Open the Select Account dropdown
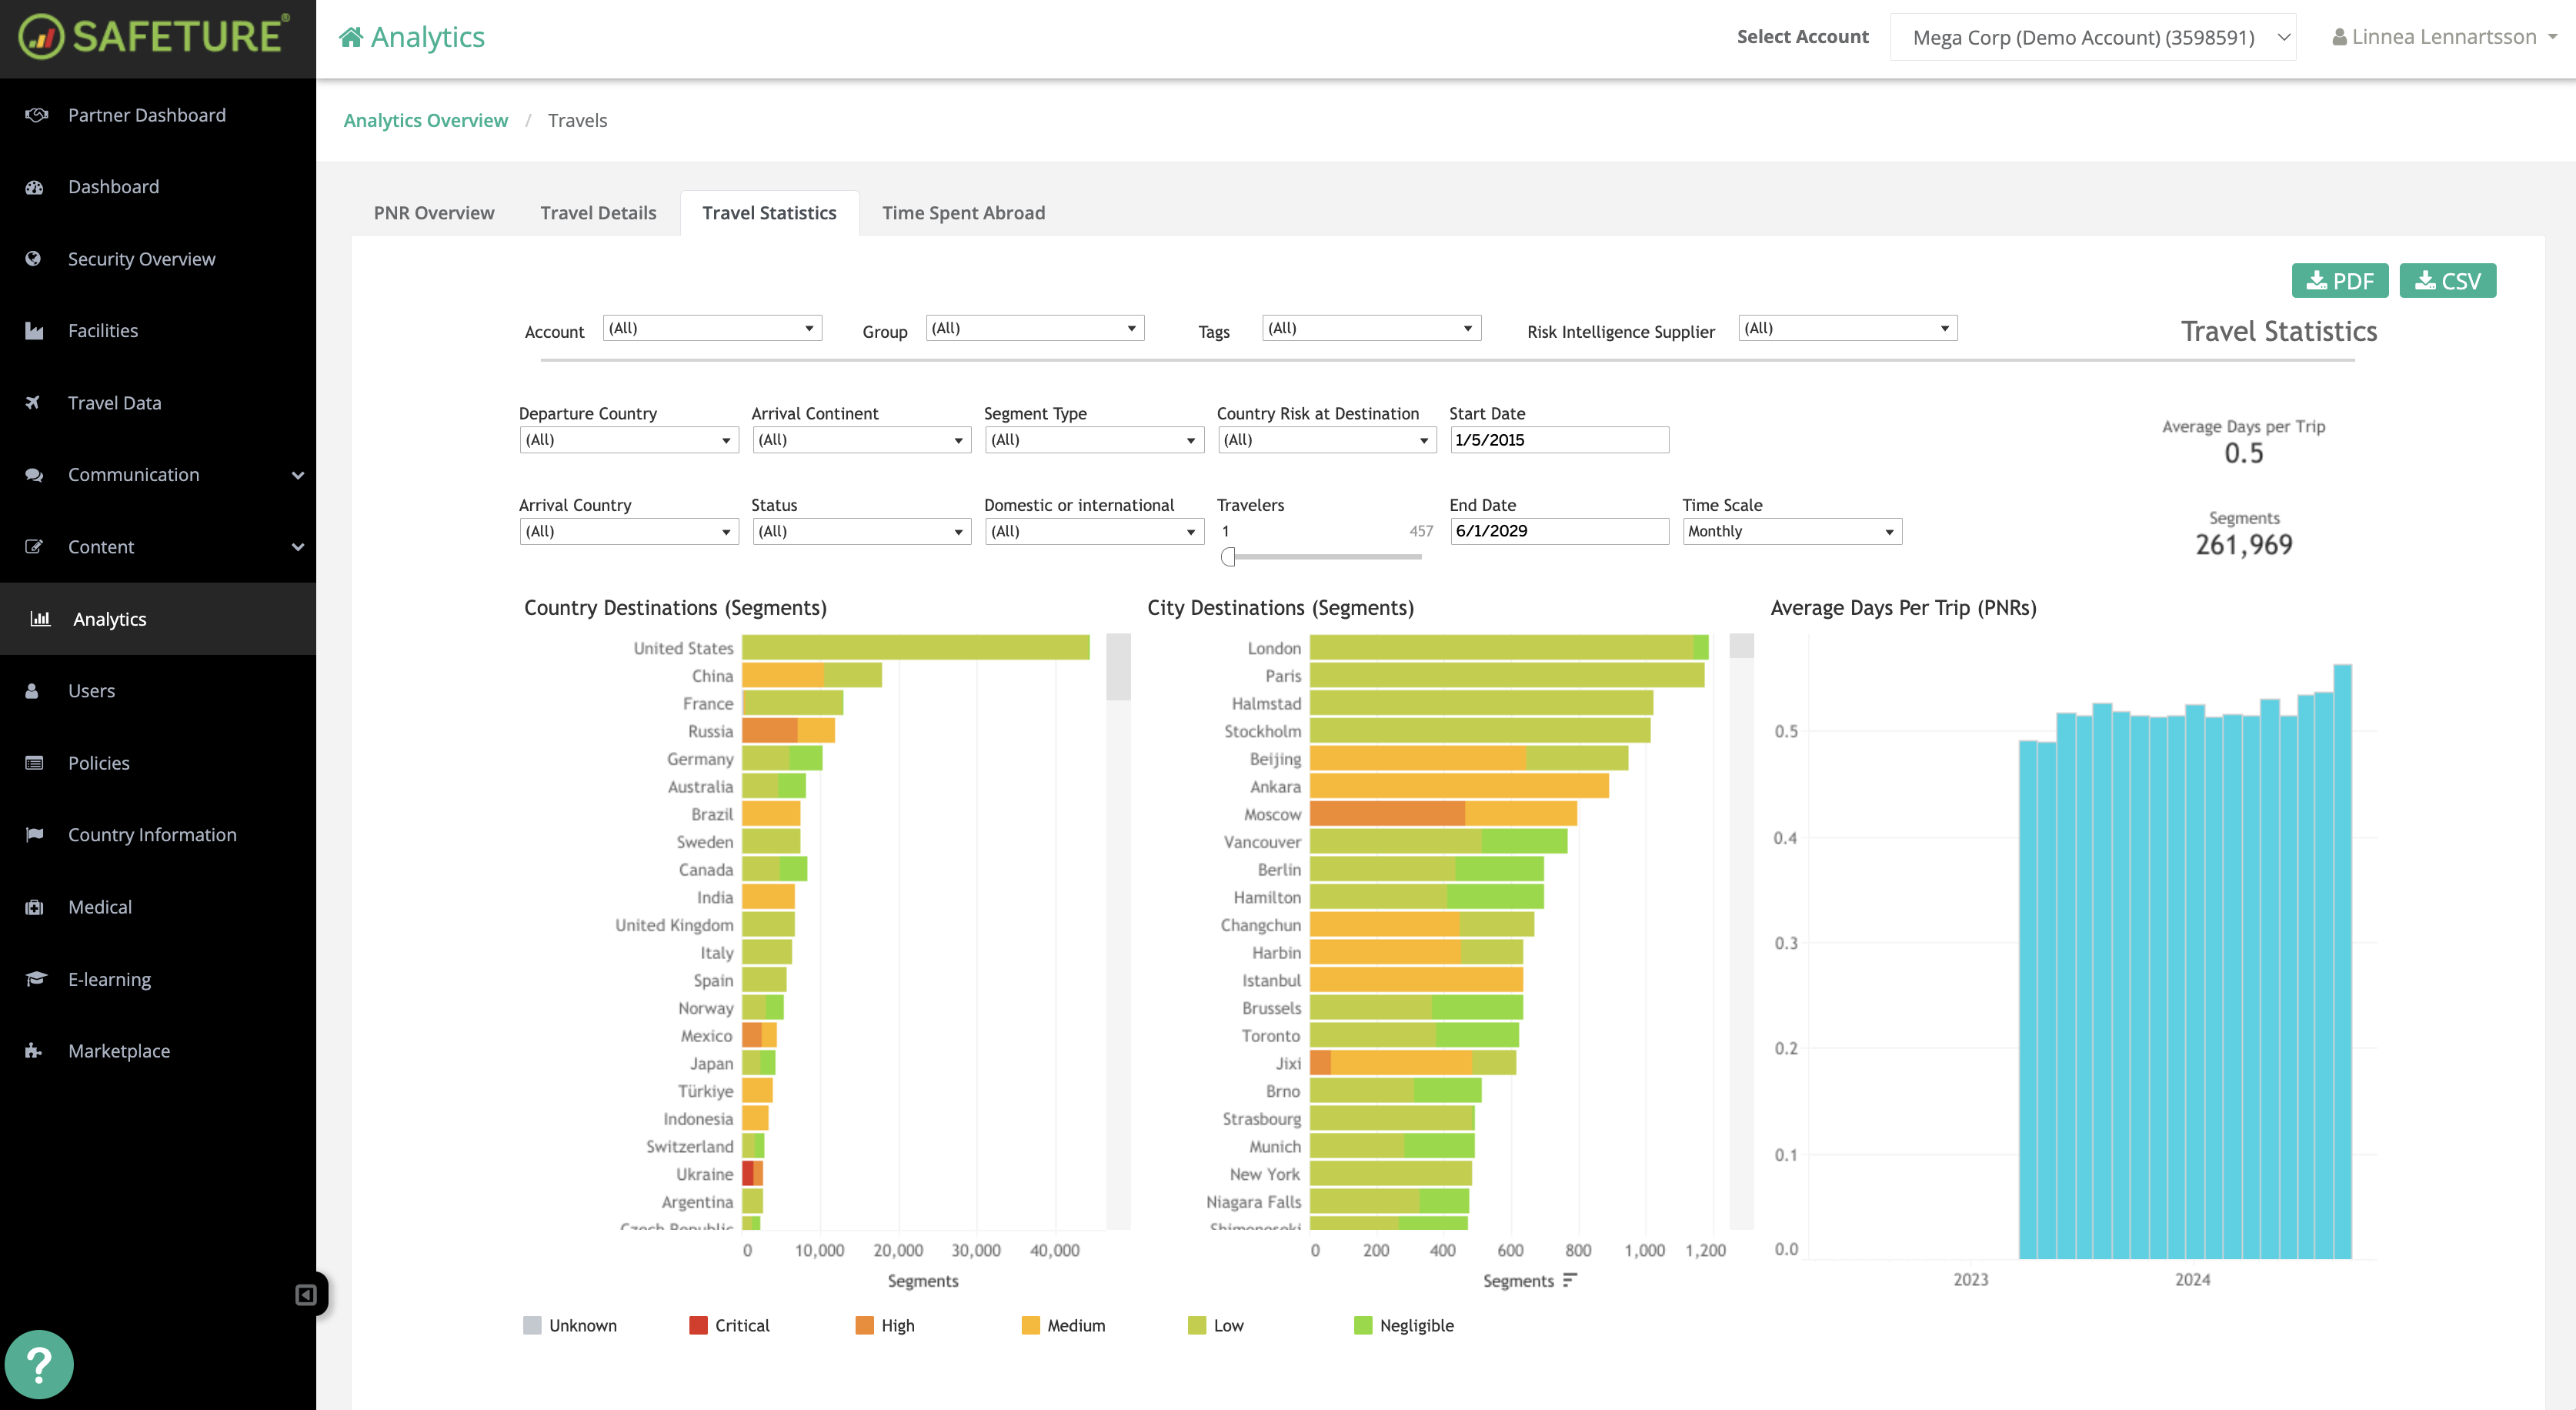 tap(2092, 37)
